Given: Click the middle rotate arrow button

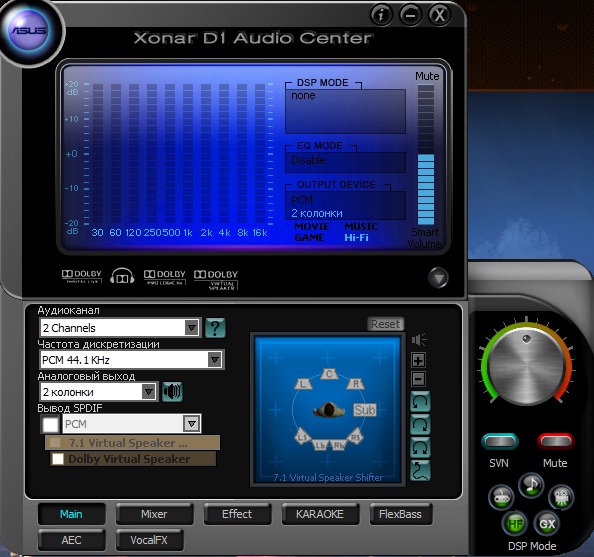Looking at the screenshot, I should [x=420, y=425].
